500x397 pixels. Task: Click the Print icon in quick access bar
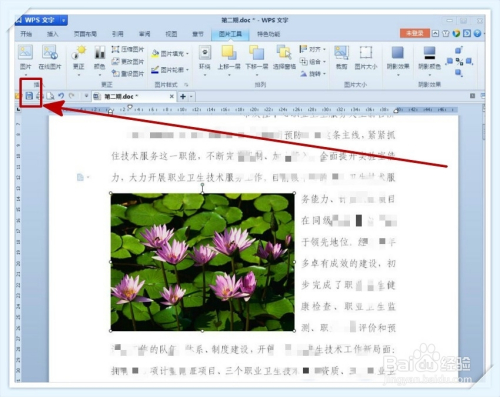tap(39, 96)
